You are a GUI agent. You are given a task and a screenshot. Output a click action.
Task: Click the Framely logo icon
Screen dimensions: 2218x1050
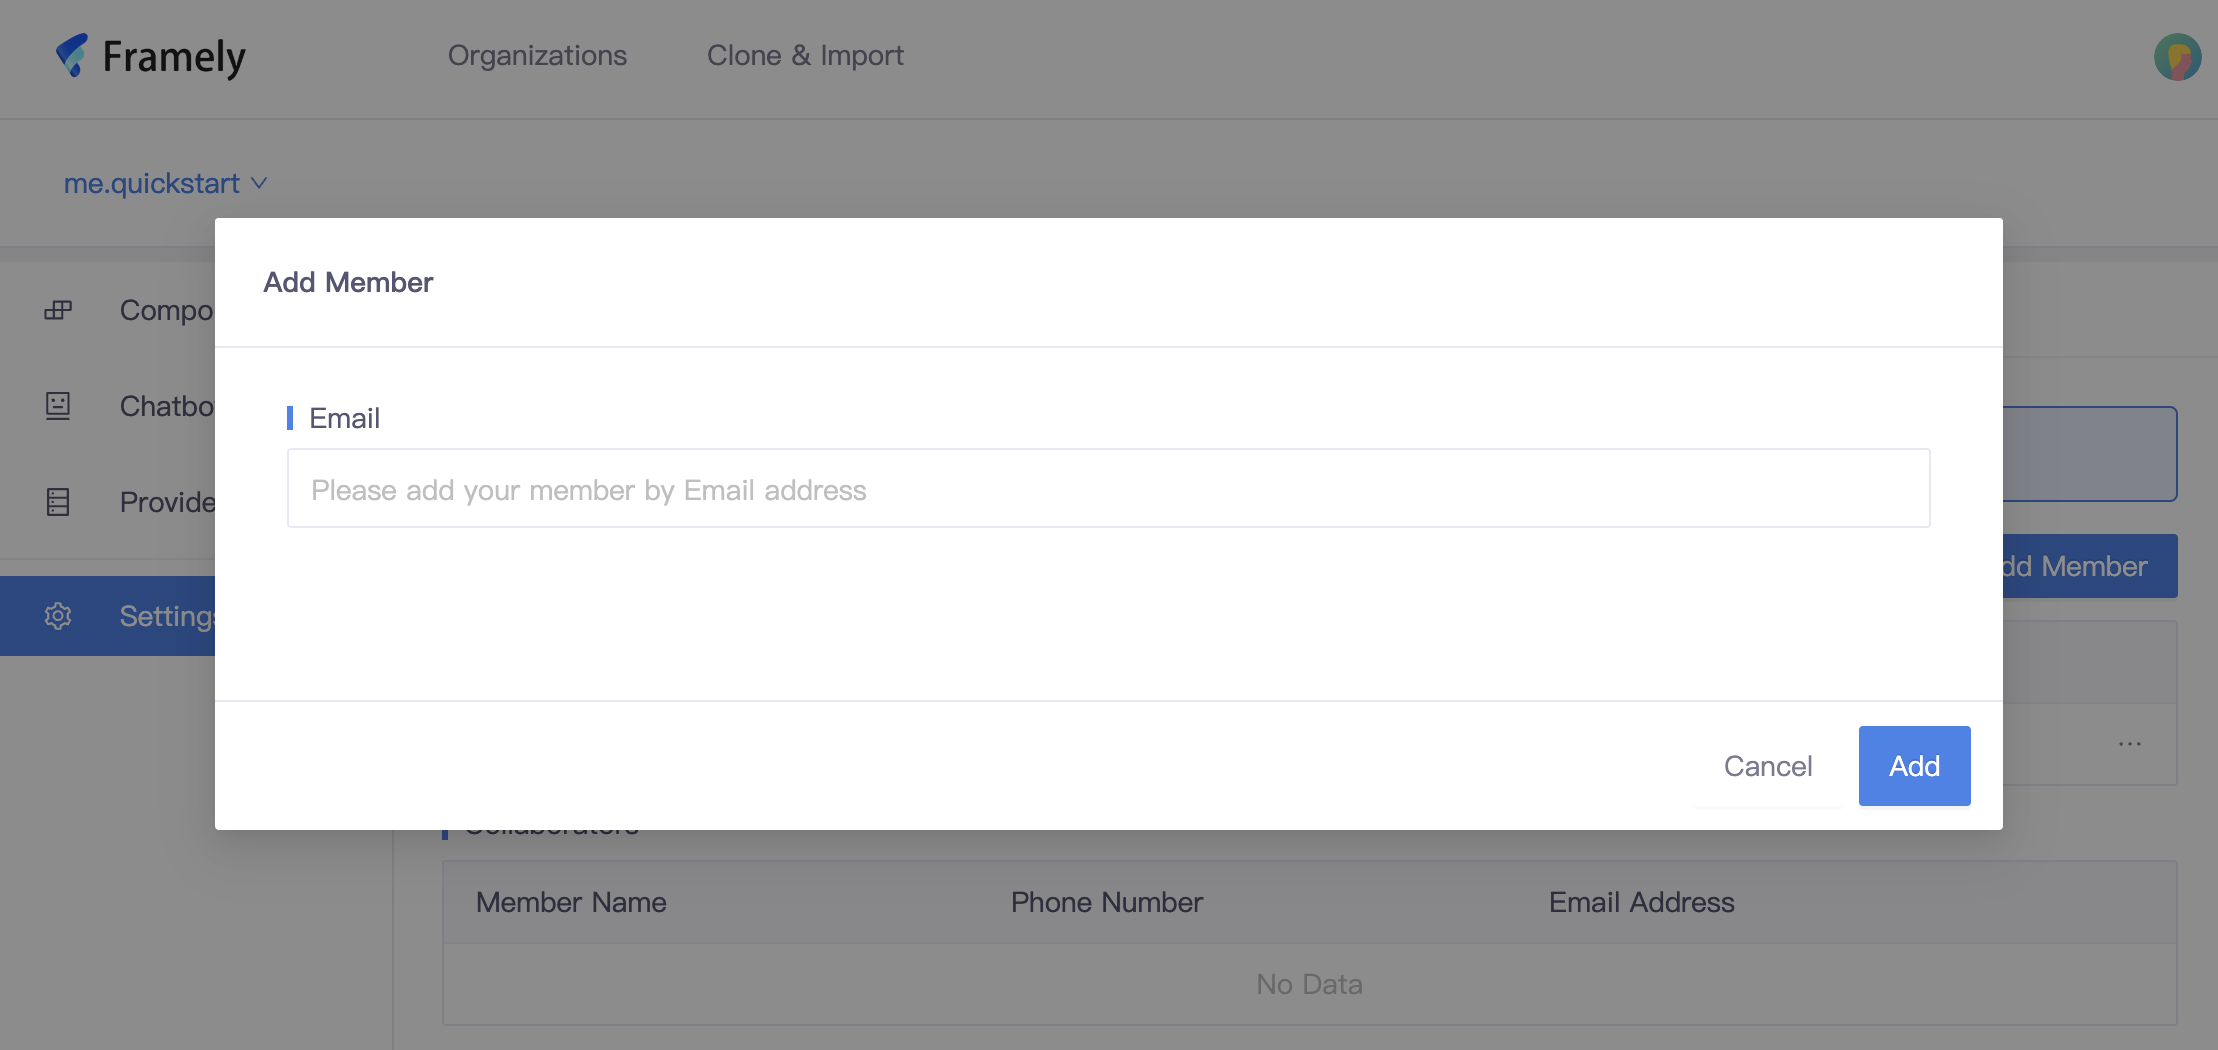[x=72, y=55]
